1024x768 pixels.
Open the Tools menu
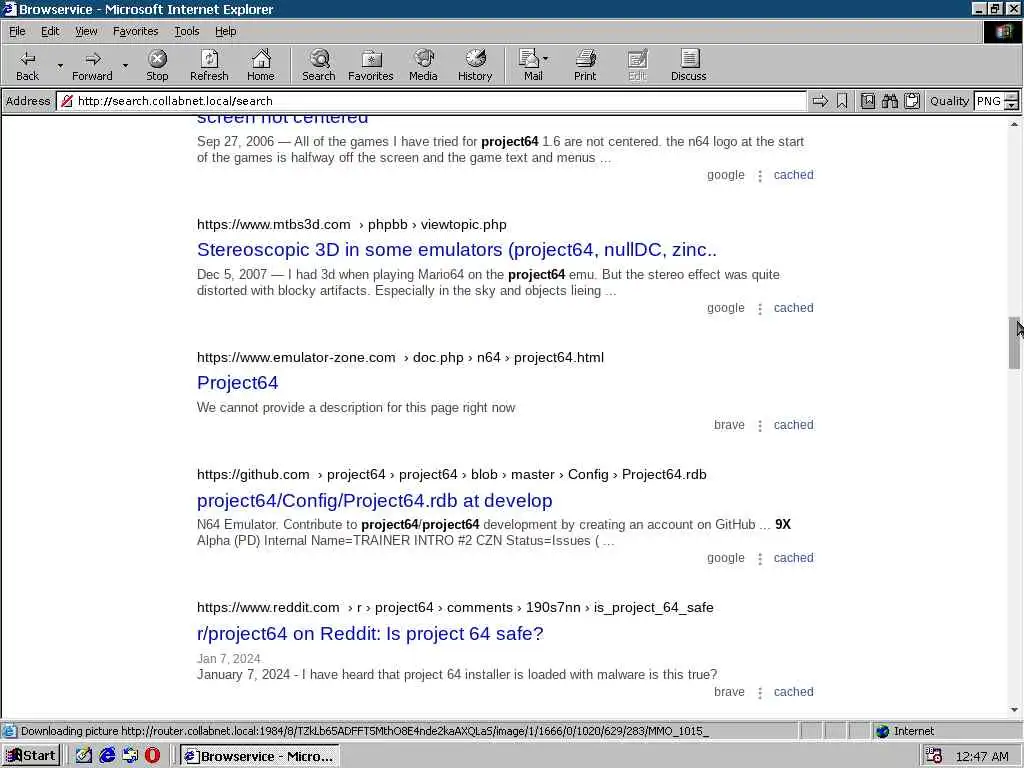186,31
